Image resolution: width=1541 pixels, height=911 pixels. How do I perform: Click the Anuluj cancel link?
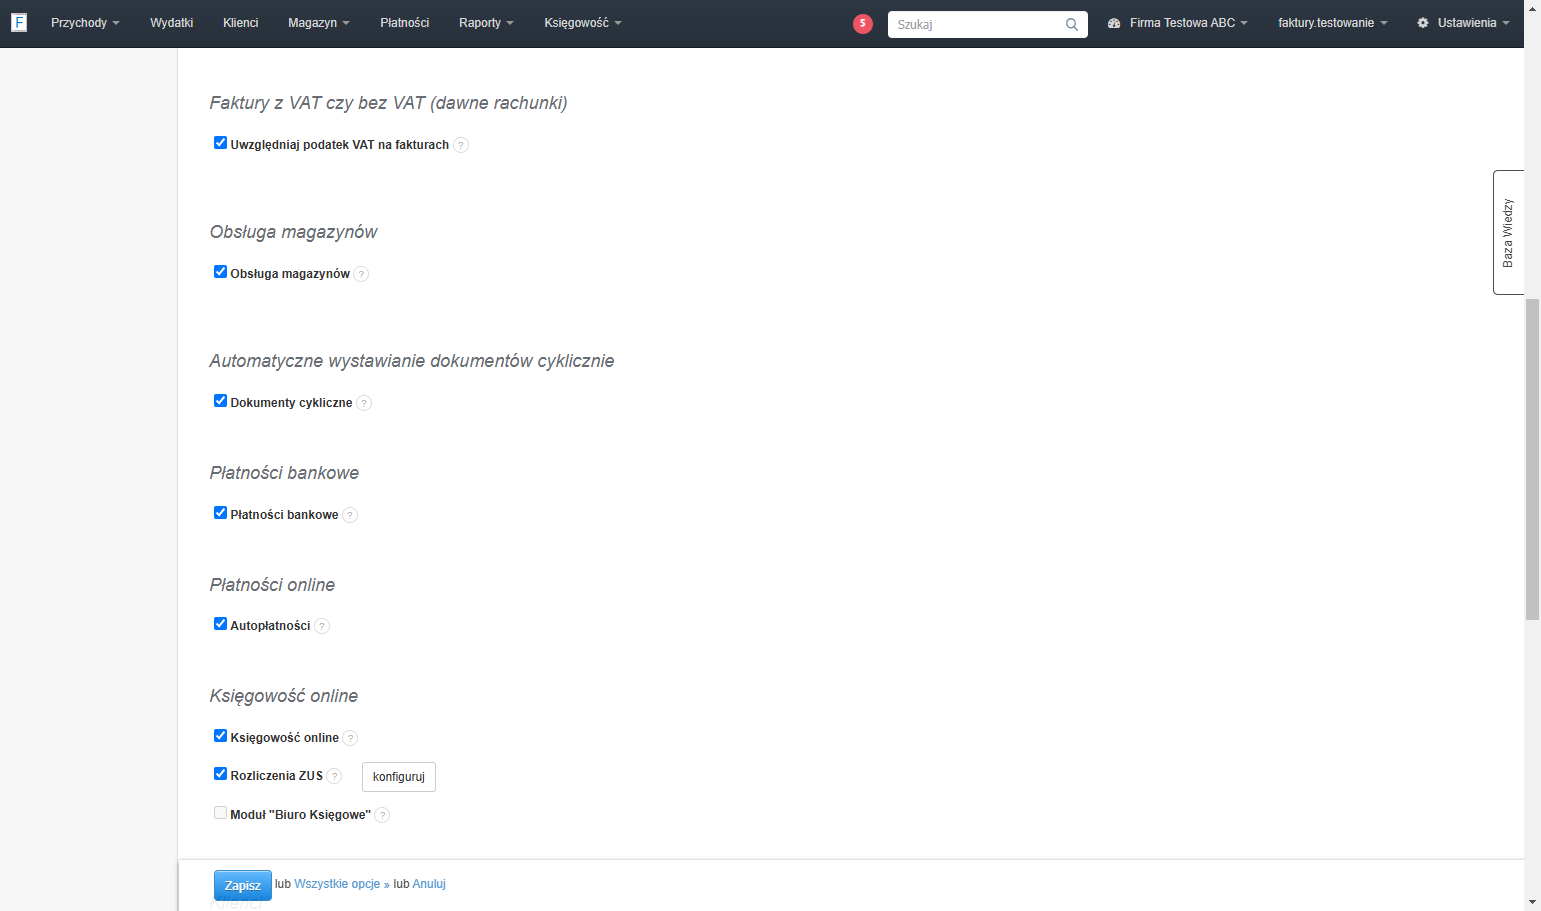(x=429, y=884)
